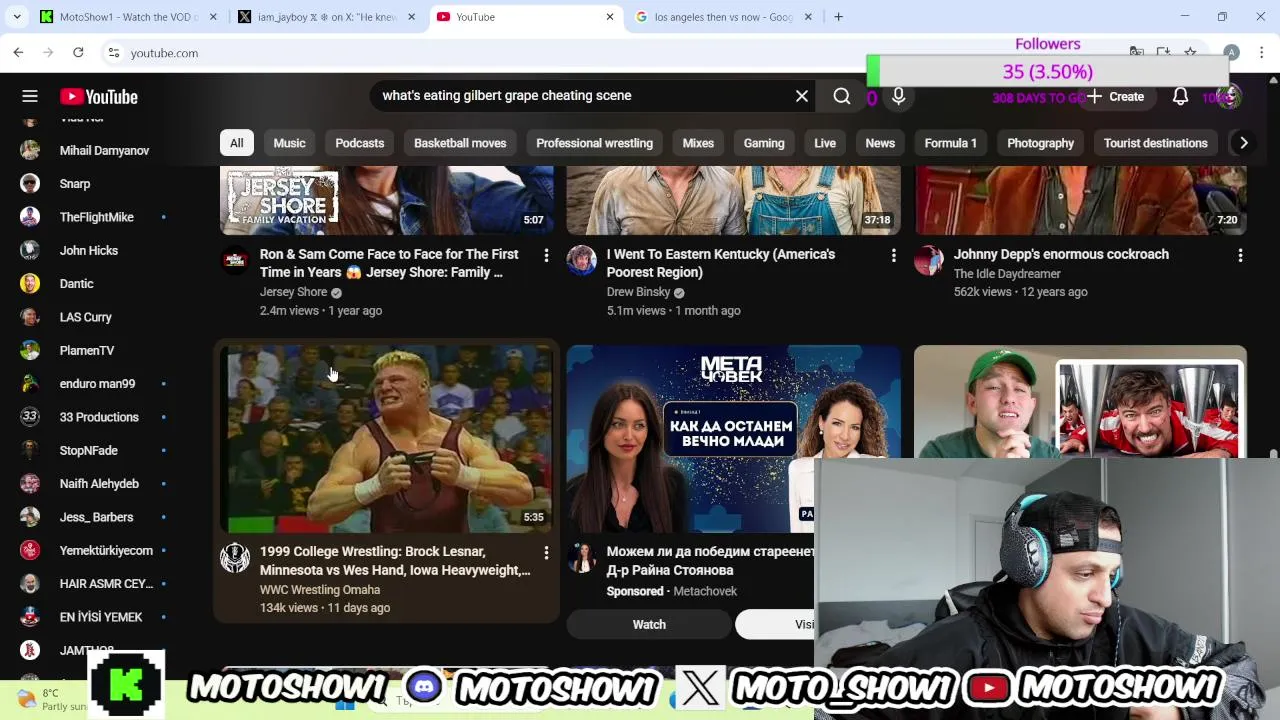Viewport: 1280px width, 720px height.
Task: Select the Podcasts filter chip
Action: (359, 143)
